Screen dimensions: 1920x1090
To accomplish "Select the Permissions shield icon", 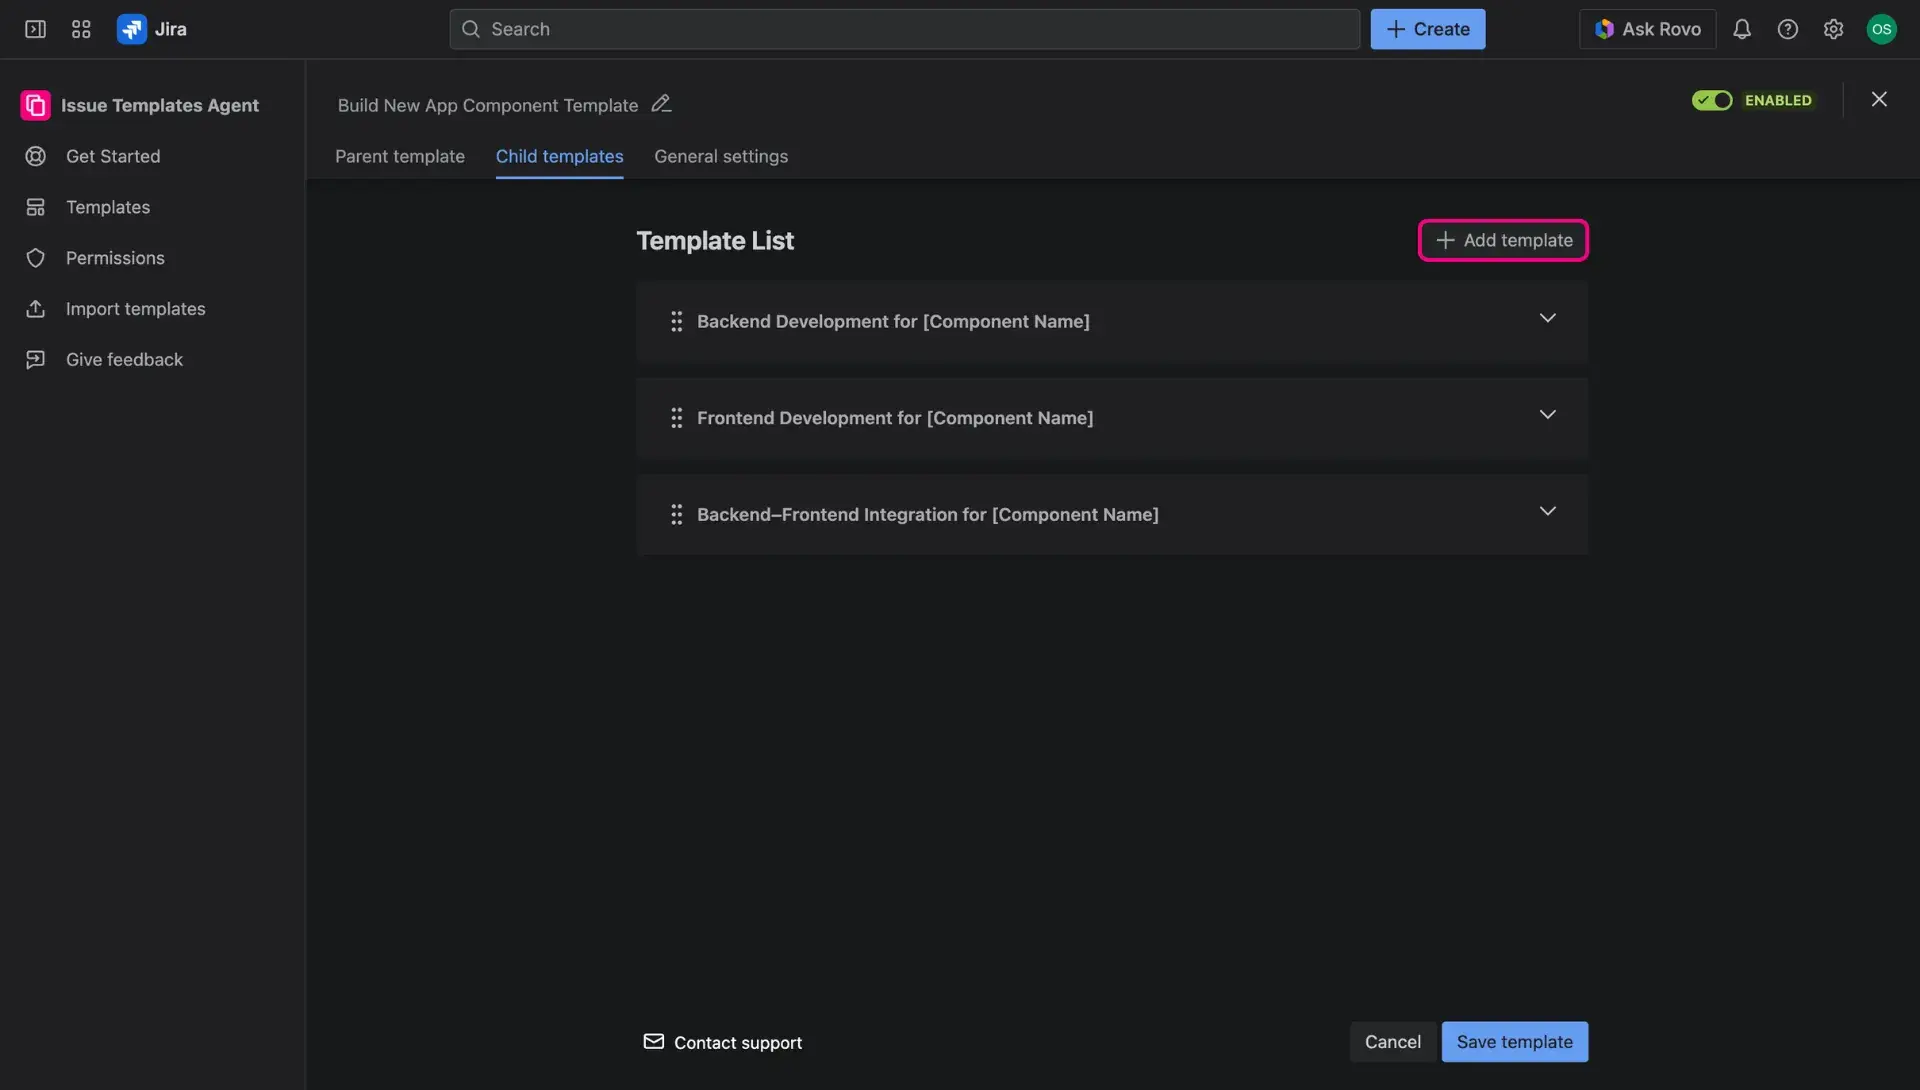I will (x=36, y=258).
